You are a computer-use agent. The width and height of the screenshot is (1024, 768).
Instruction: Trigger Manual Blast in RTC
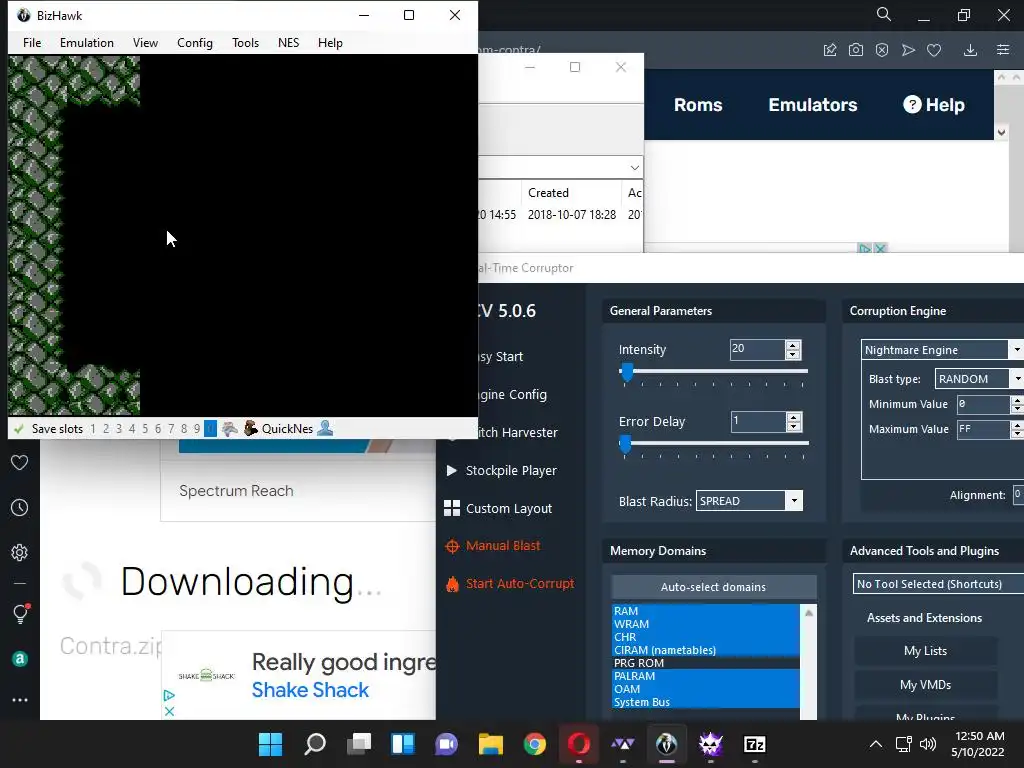pyautogui.click(x=492, y=546)
